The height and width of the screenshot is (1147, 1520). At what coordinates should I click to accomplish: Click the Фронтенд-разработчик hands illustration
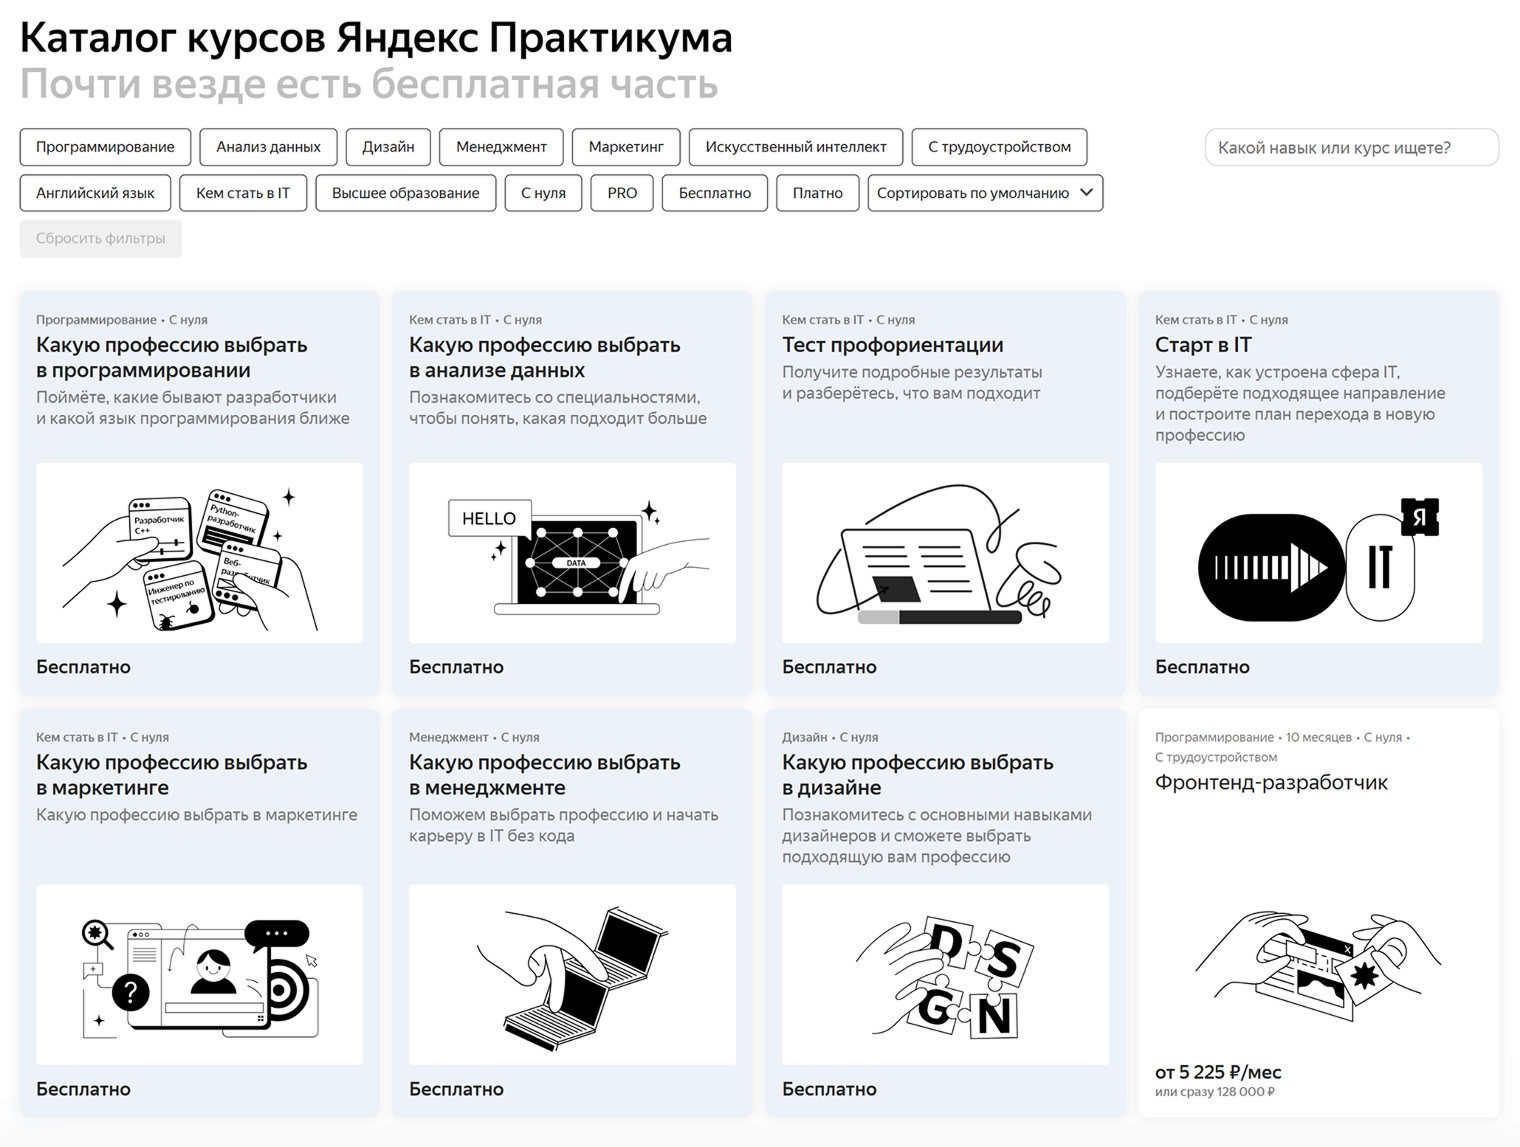[1318, 965]
